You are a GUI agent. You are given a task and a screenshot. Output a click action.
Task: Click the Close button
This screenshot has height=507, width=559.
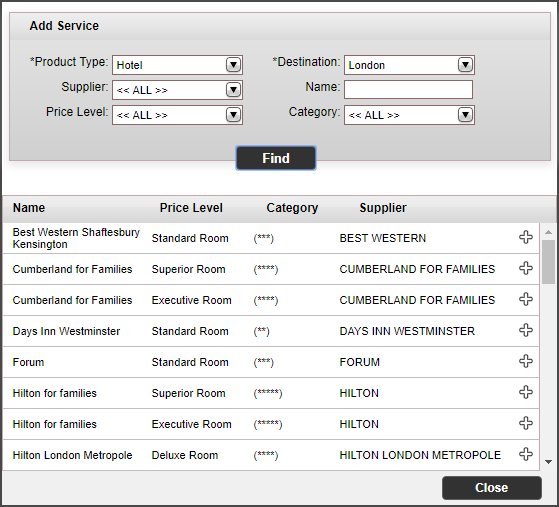(492, 488)
